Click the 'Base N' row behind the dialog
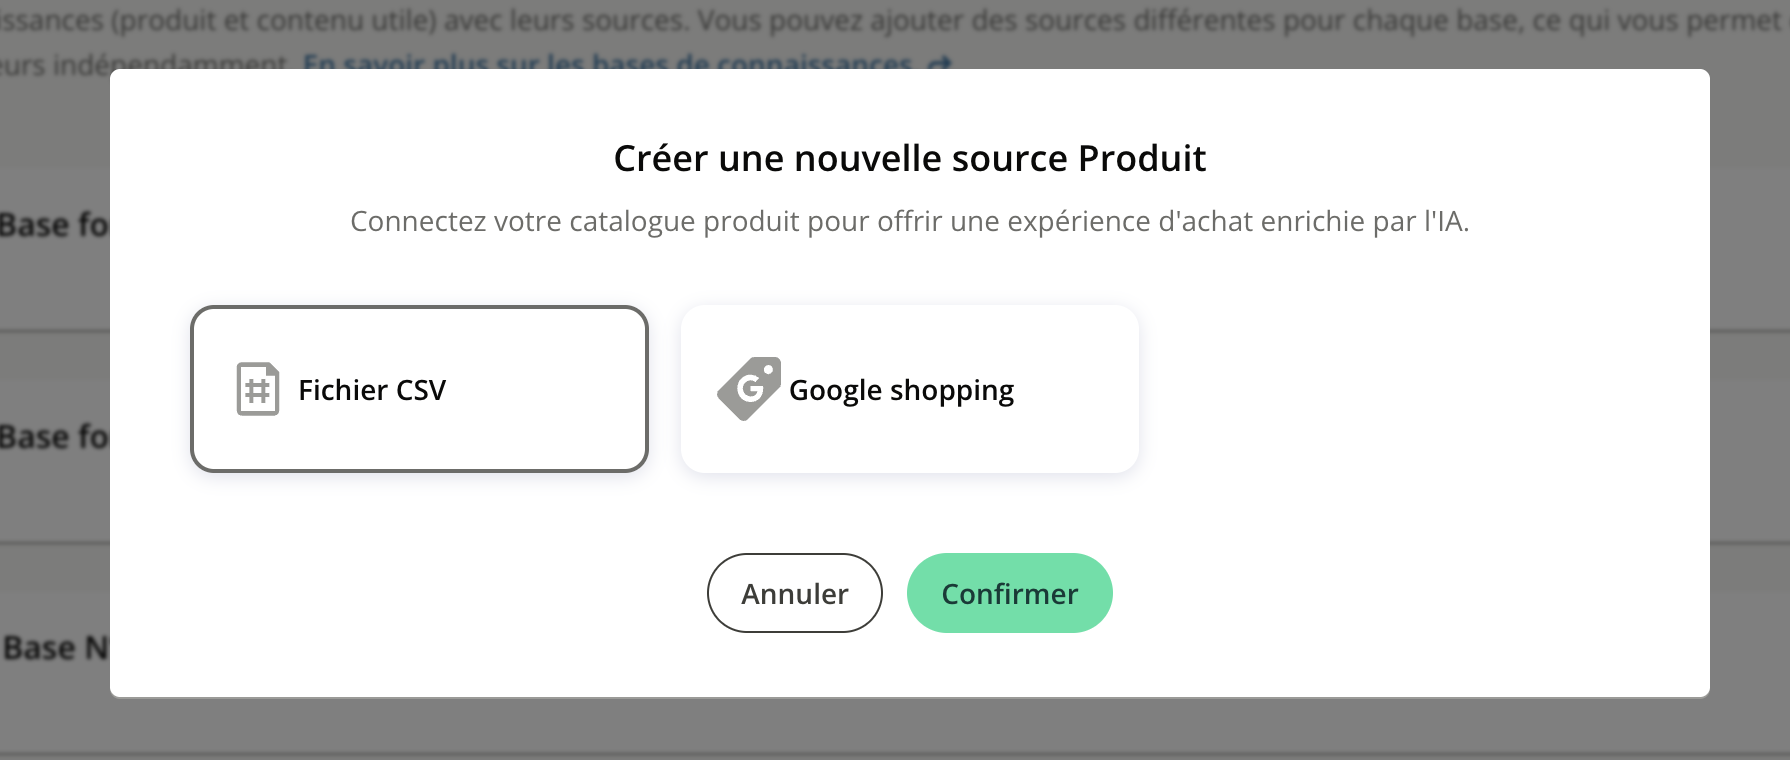This screenshot has height=760, width=1790. coord(55,648)
